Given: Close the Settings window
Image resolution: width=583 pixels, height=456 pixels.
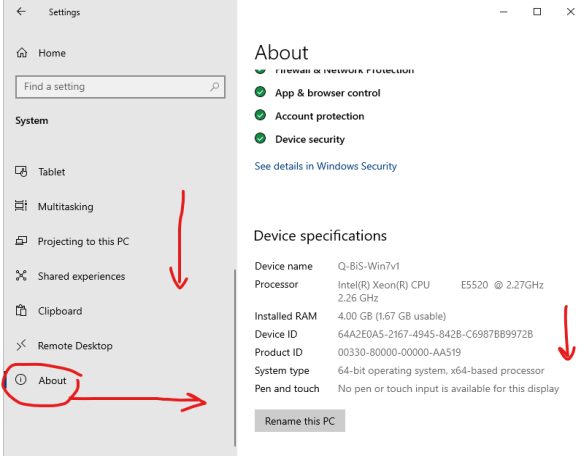Looking at the screenshot, I should coord(571,12).
